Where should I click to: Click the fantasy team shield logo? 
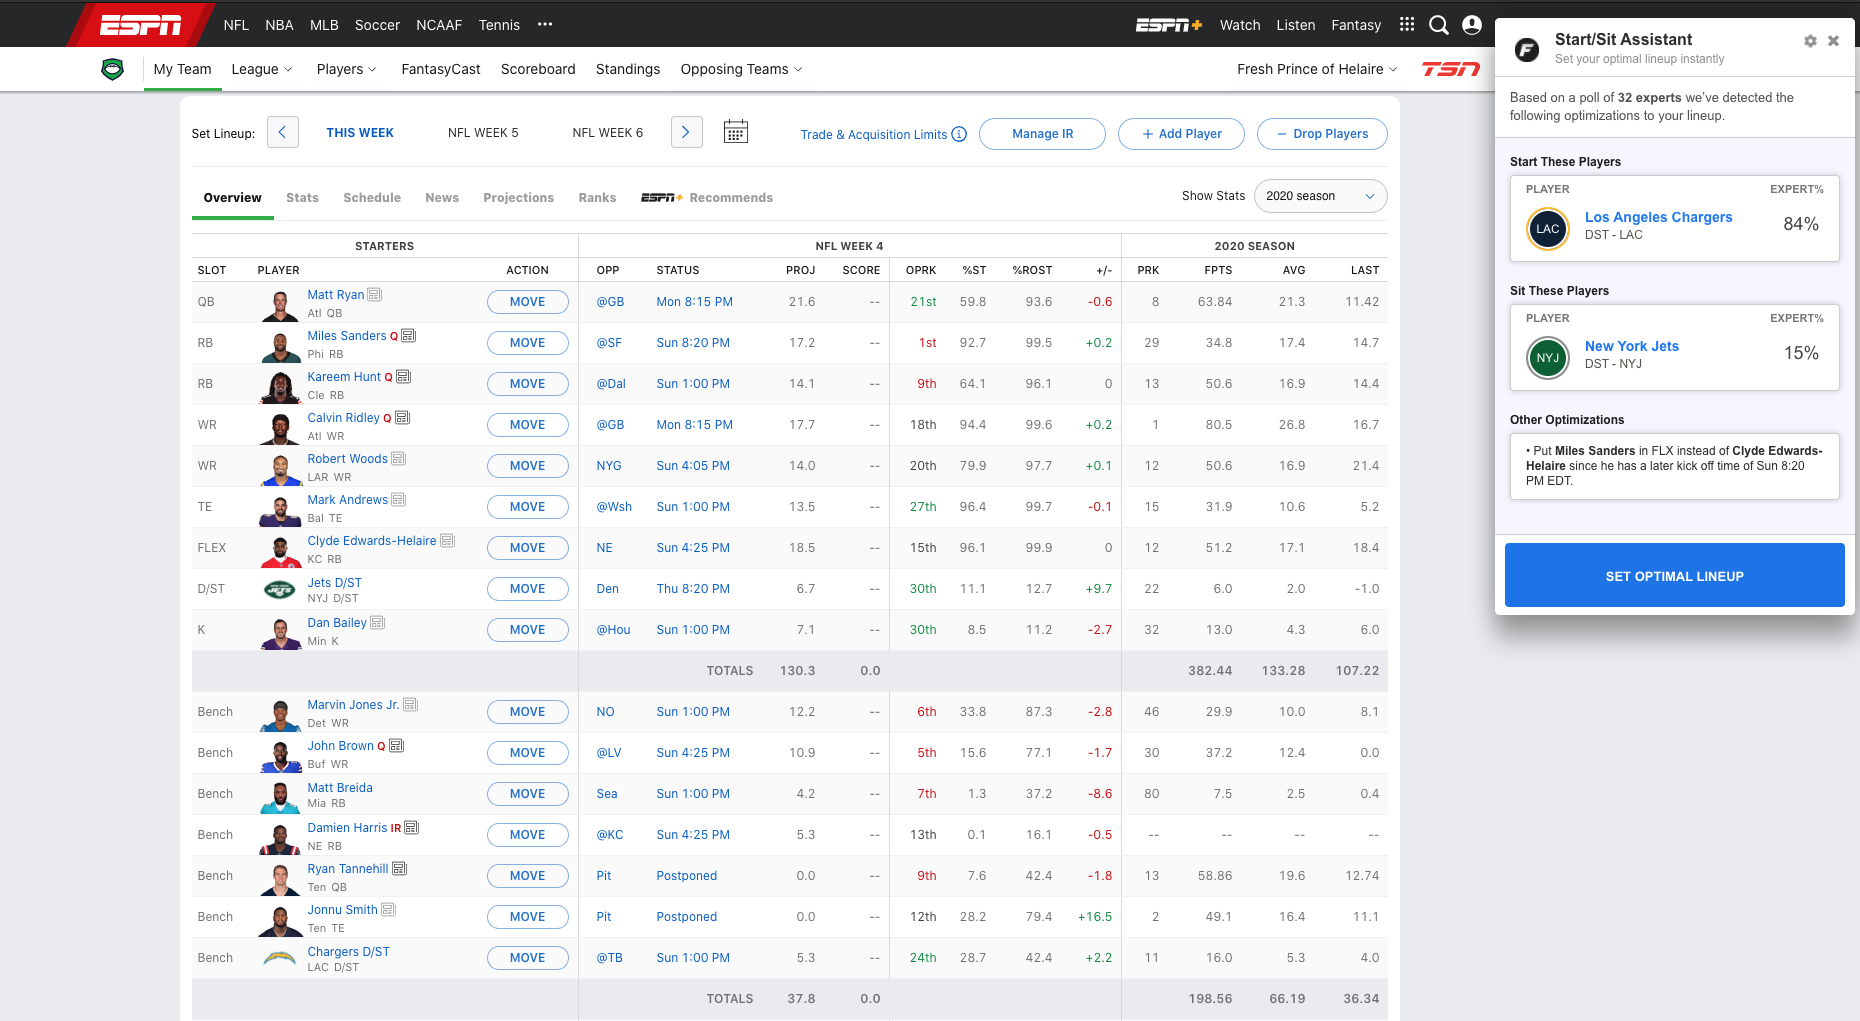[x=113, y=69]
